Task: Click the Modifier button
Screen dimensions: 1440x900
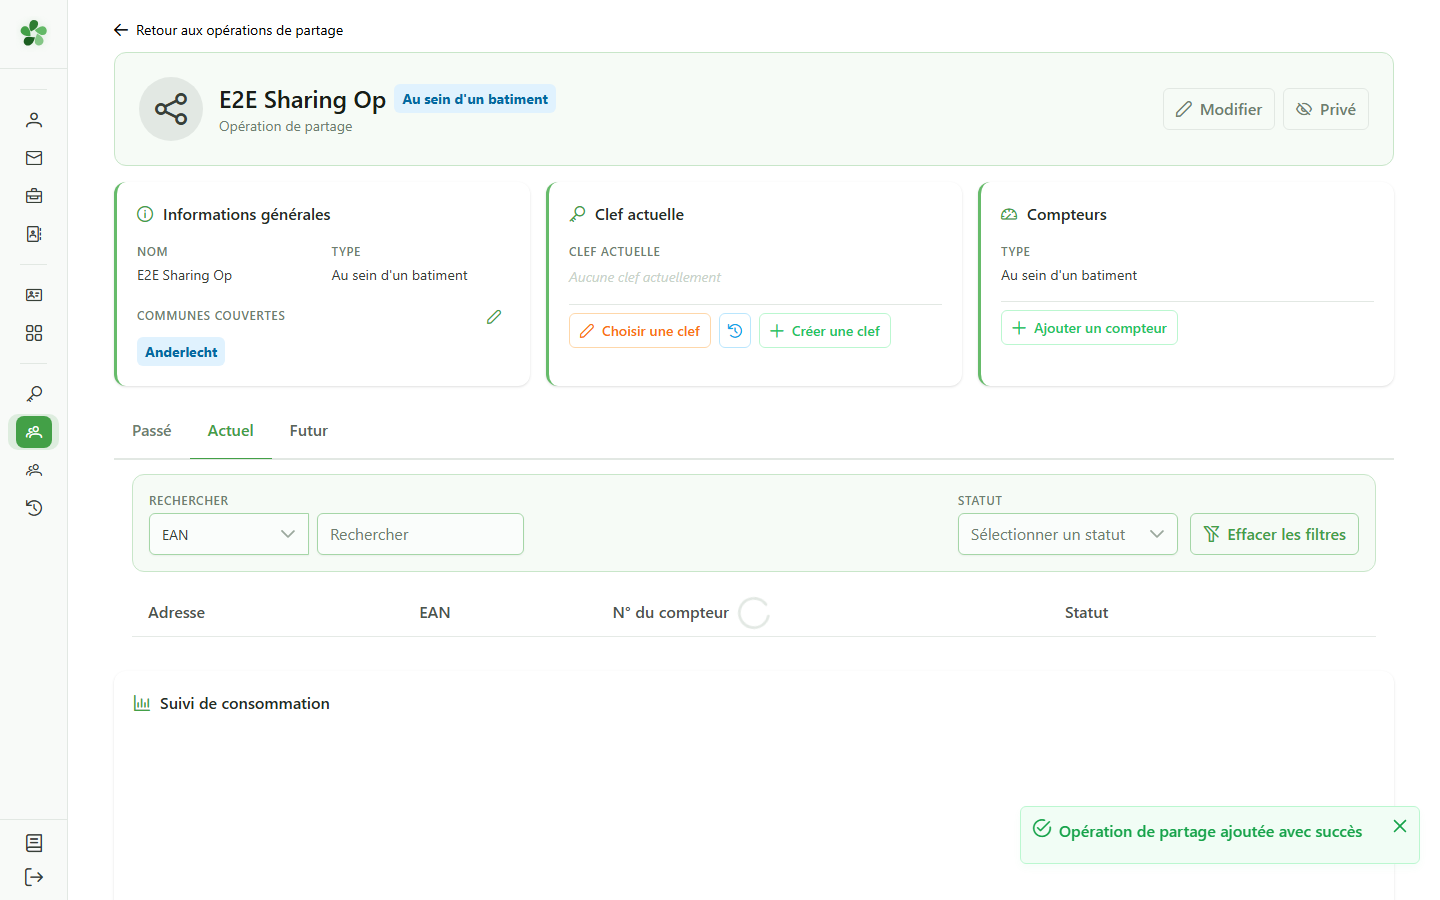Action: pos(1219,109)
